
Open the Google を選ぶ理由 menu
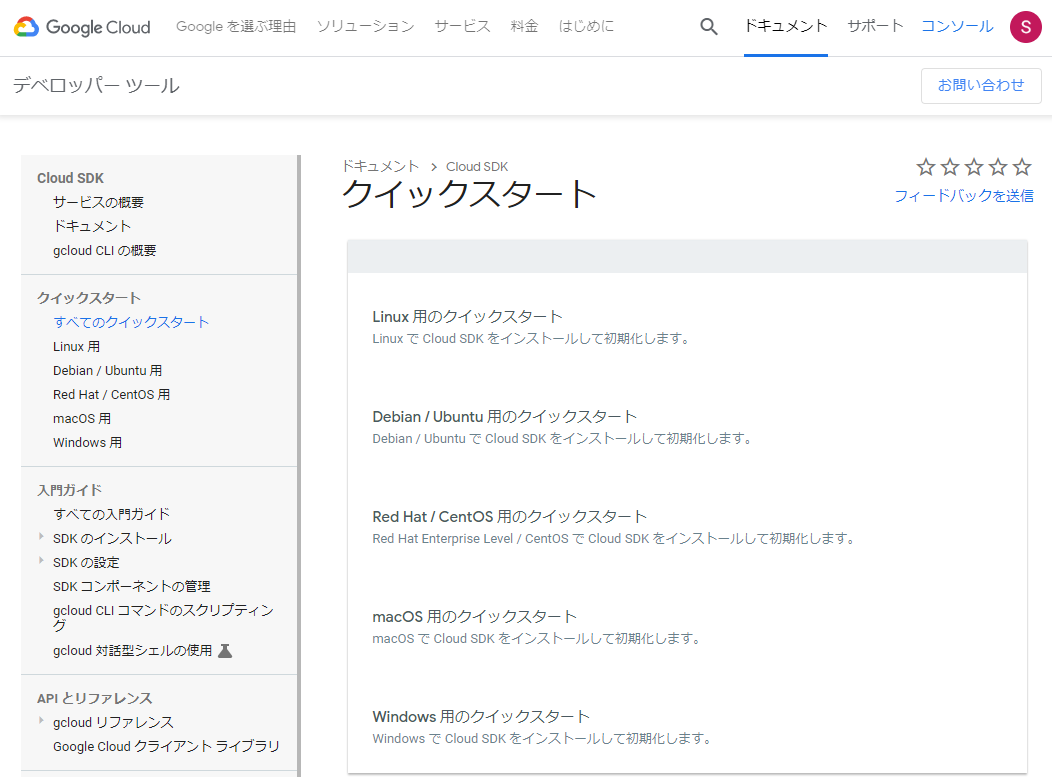coord(236,27)
